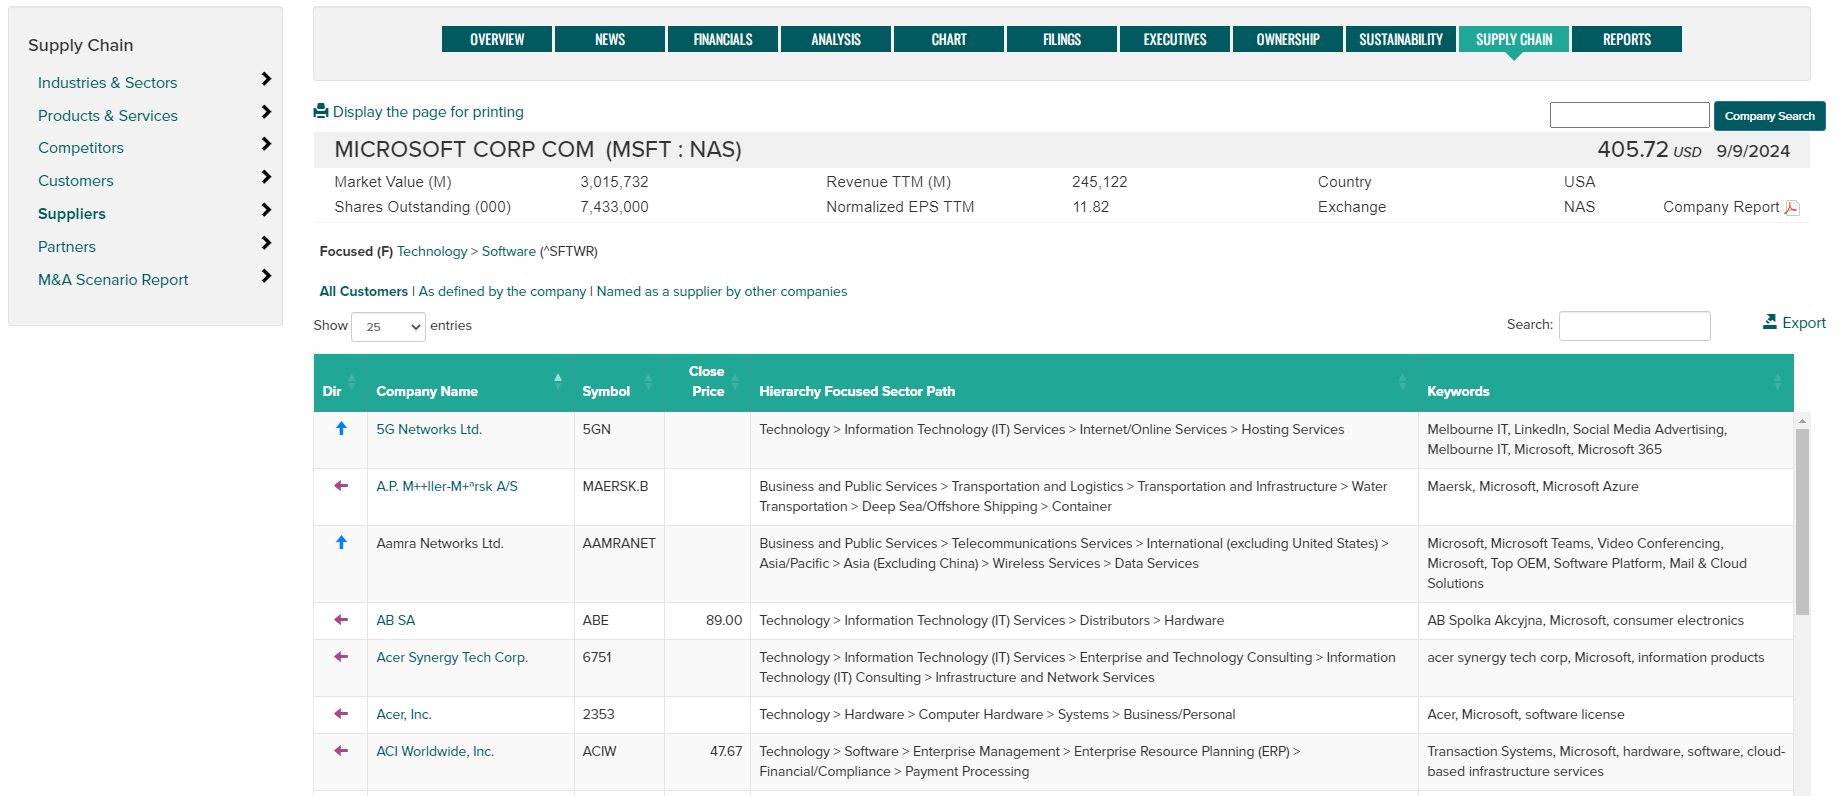Image resolution: width=1846 pixels, height=796 pixels.
Task: Click the Export link
Action: tap(1804, 323)
